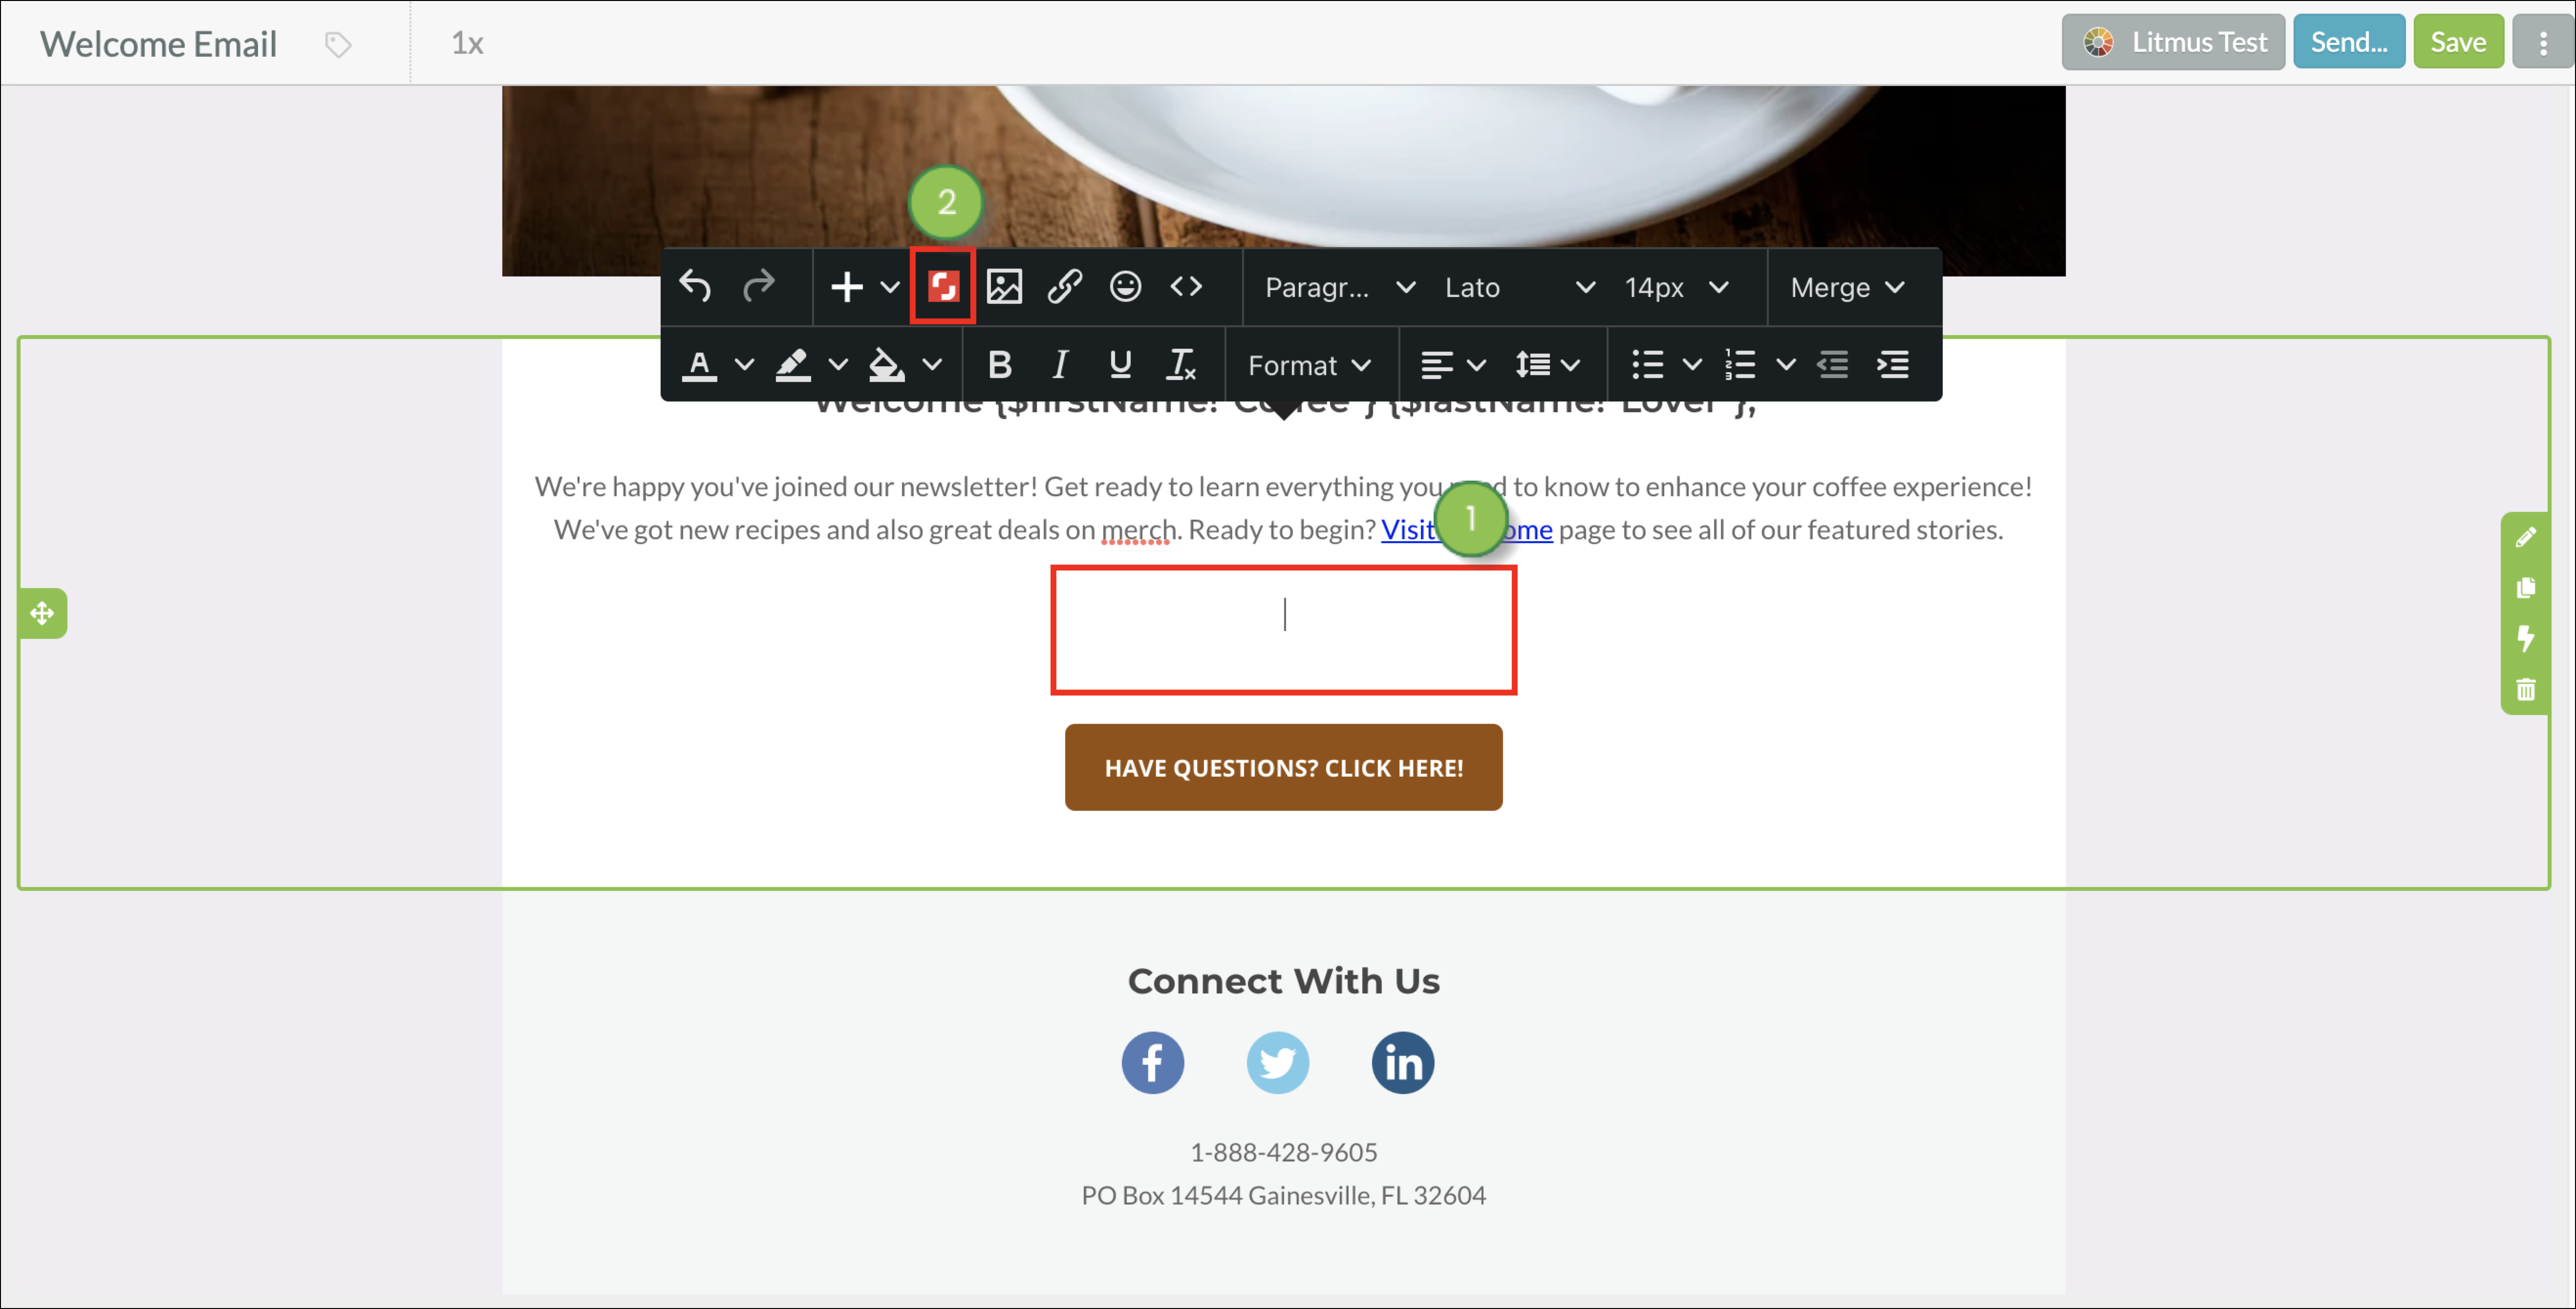Delete block with trash icon
This screenshot has height=1309, width=2576.
coord(2525,689)
